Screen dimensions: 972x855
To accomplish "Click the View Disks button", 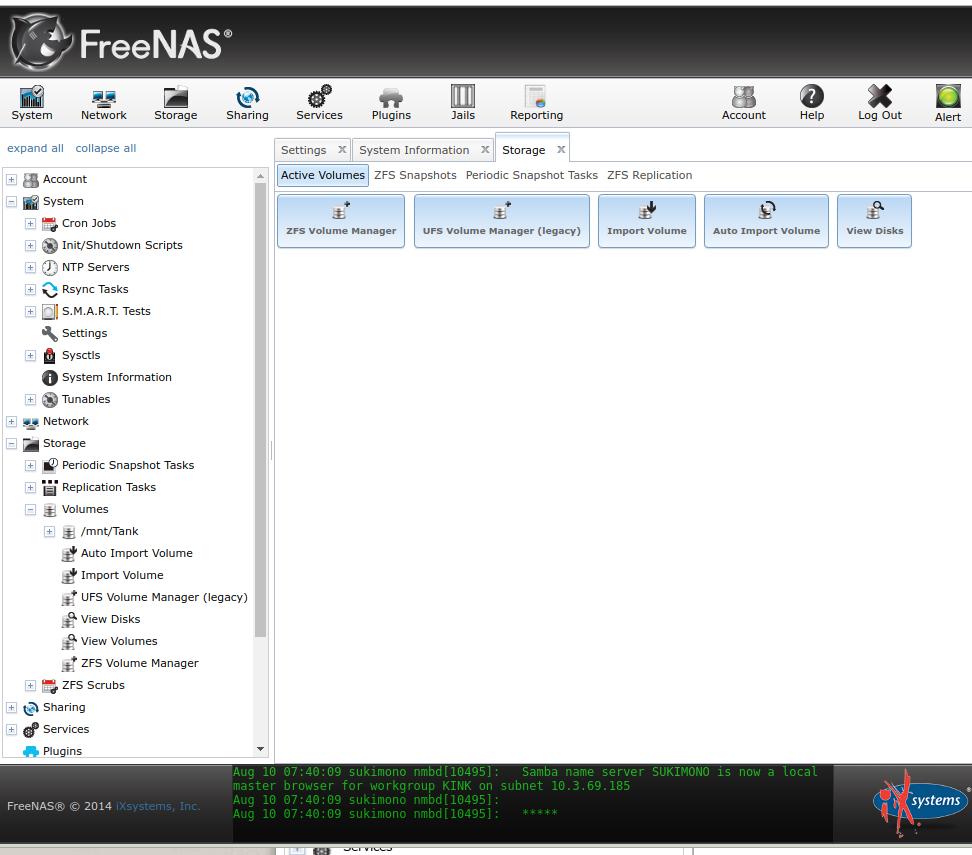I will coord(874,221).
